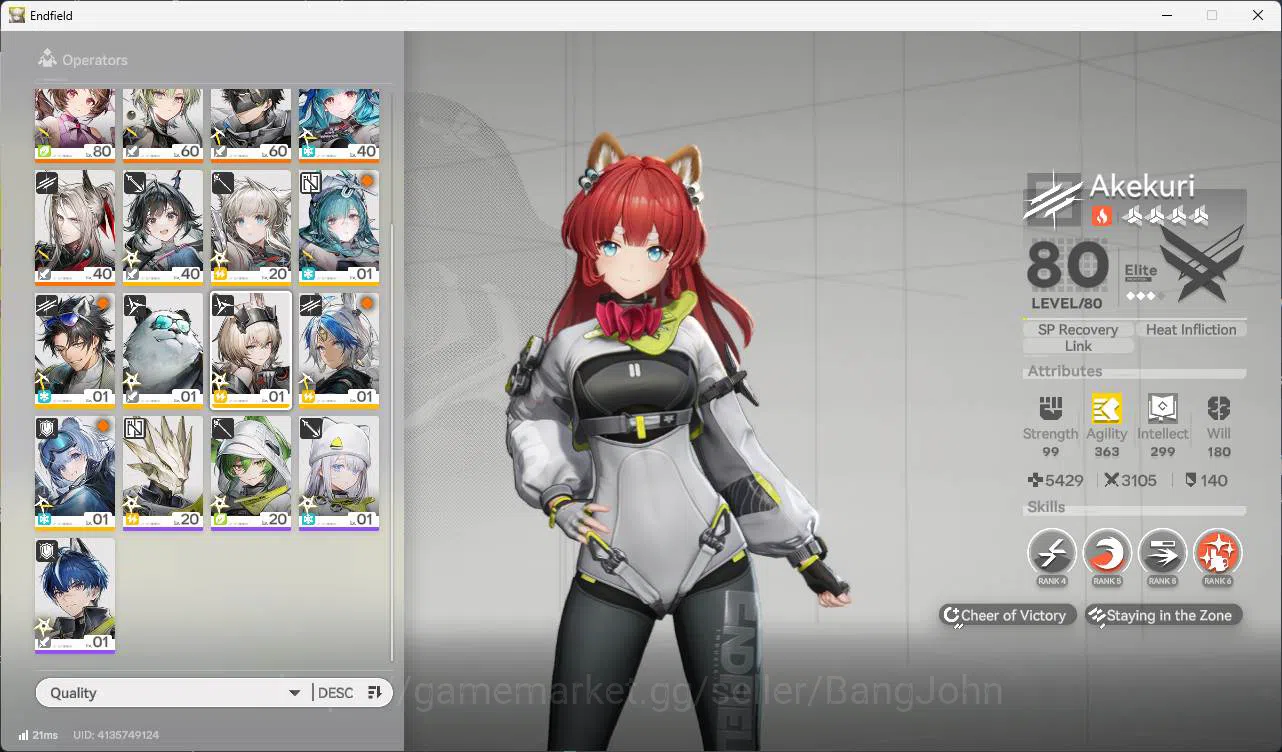This screenshot has width=1282, height=752.
Task: Open the Rank 4 slash skill icon
Action: tap(1052, 552)
